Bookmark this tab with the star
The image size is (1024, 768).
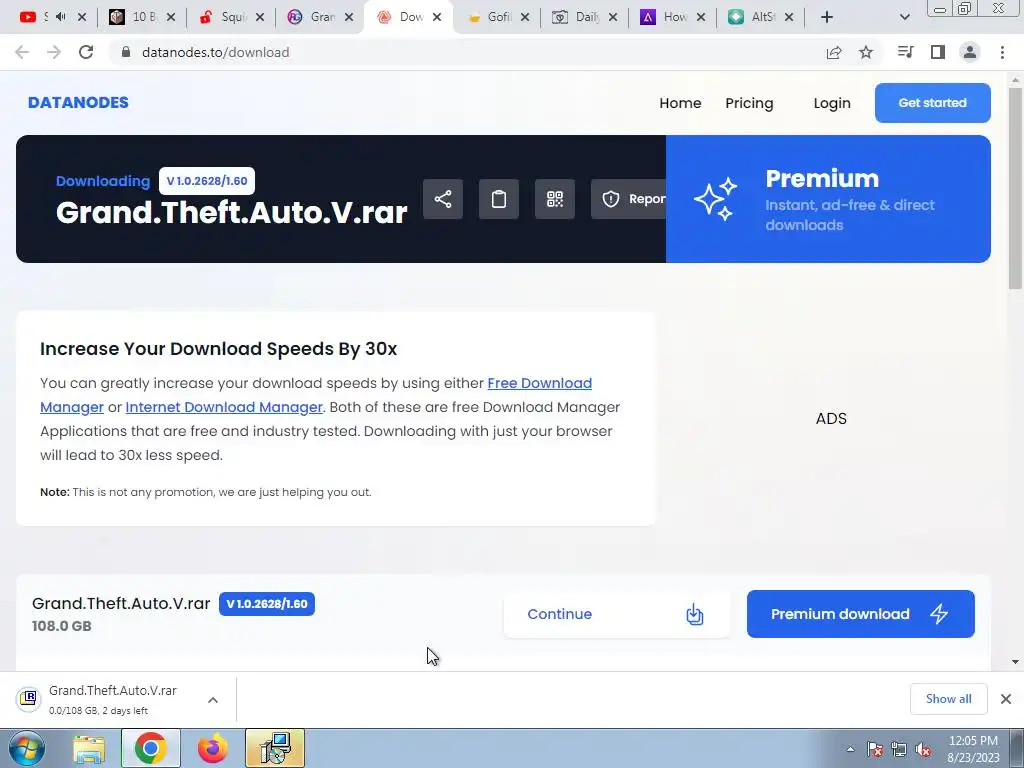866,52
